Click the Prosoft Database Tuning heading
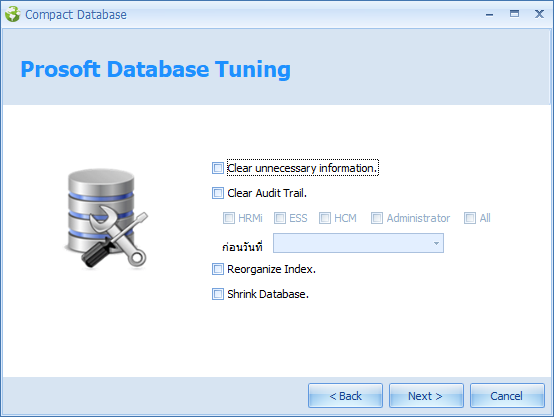This screenshot has width=554, height=417. (x=155, y=69)
